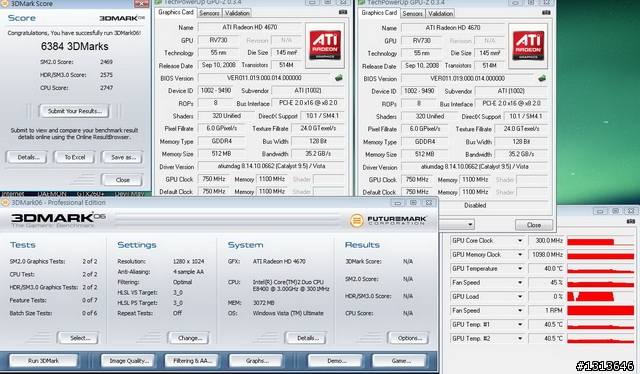Click Run 3DMark button
Viewport: 640px width, 374px height.
pos(43,361)
